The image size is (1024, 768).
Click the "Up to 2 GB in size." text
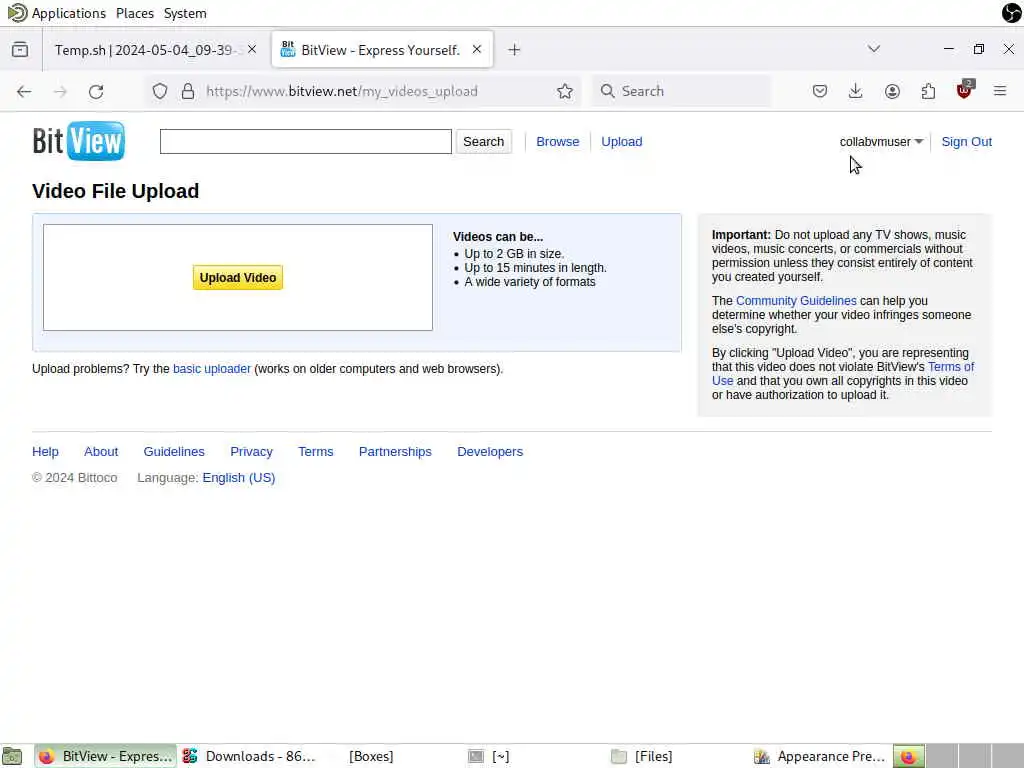point(514,254)
